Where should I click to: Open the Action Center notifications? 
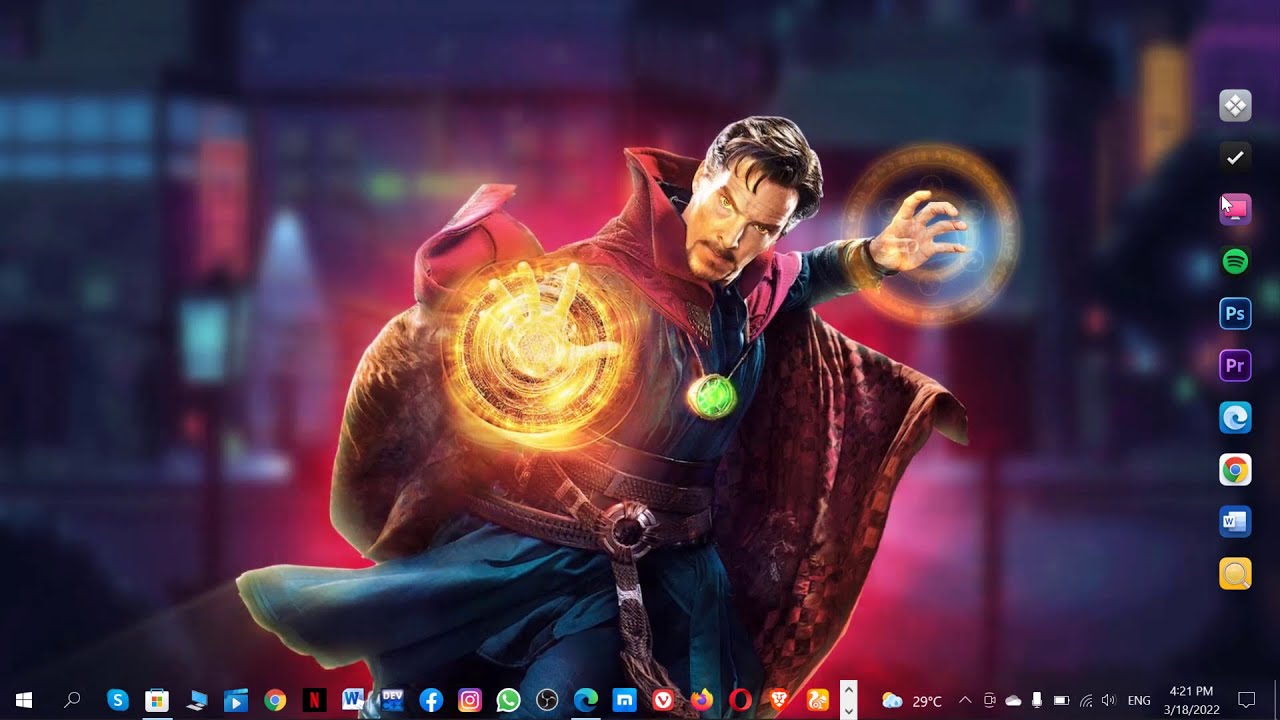pyautogui.click(x=1247, y=700)
